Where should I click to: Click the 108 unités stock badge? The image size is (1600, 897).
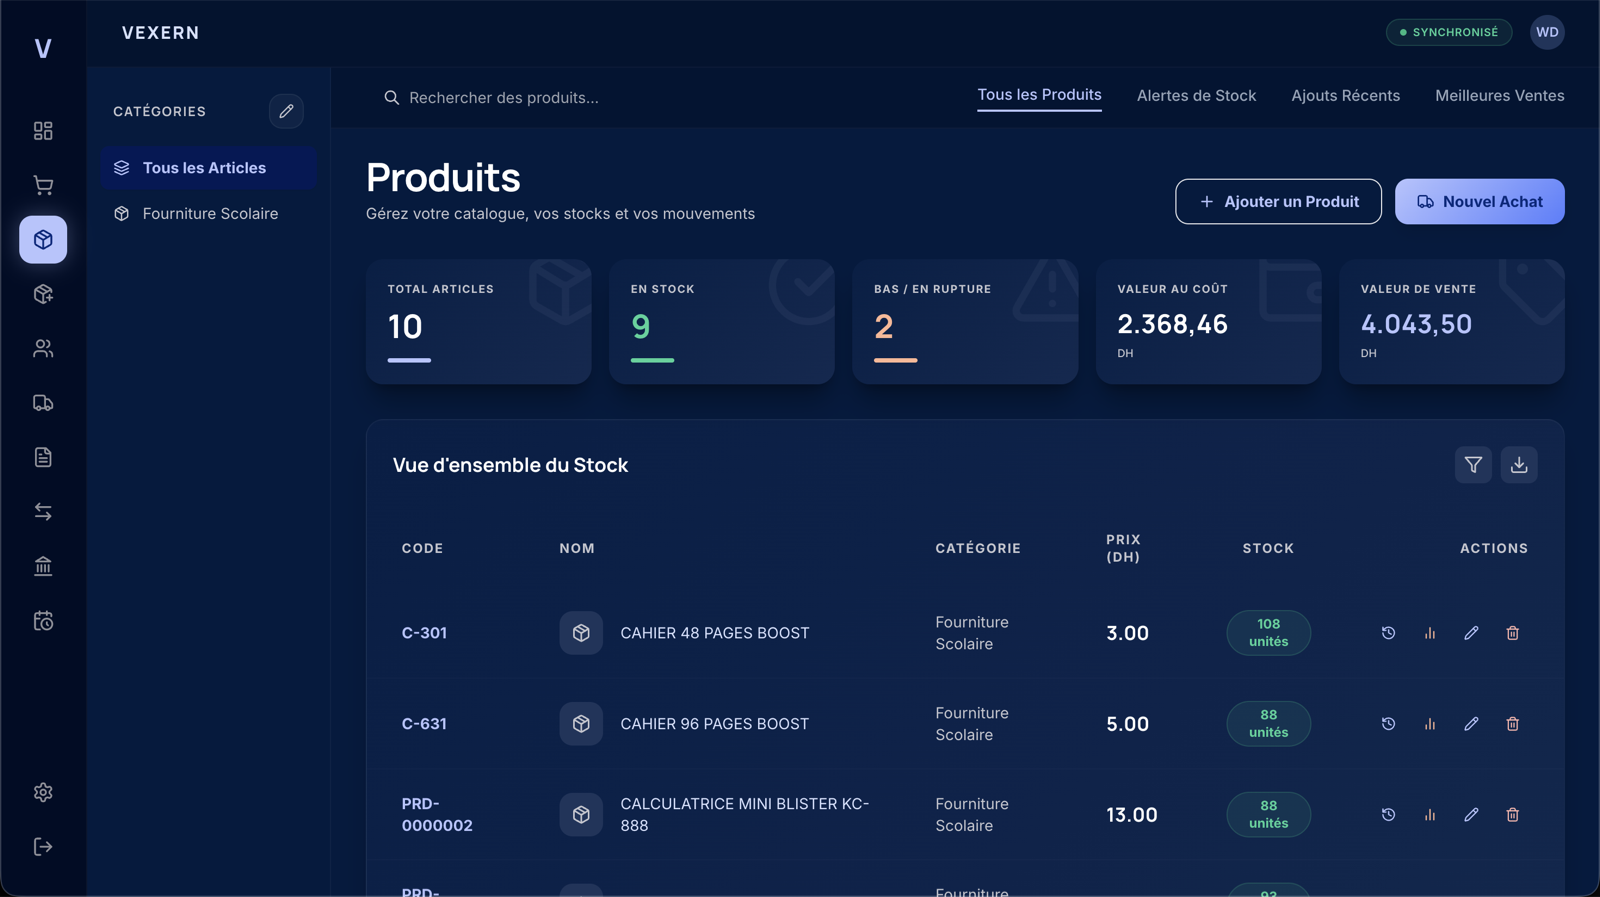point(1268,633)
